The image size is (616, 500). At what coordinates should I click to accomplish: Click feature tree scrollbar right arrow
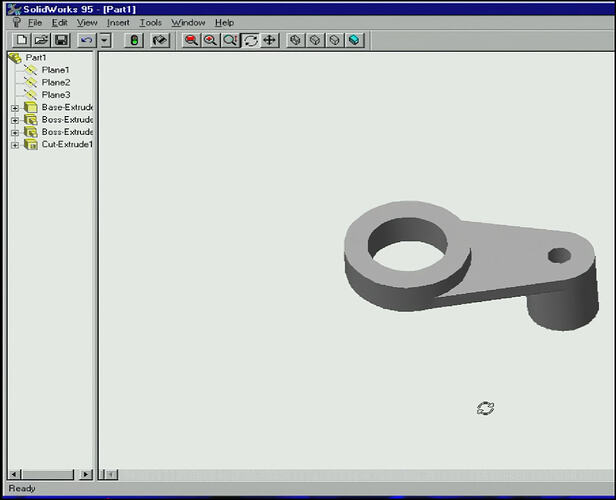tap(86, 474)
